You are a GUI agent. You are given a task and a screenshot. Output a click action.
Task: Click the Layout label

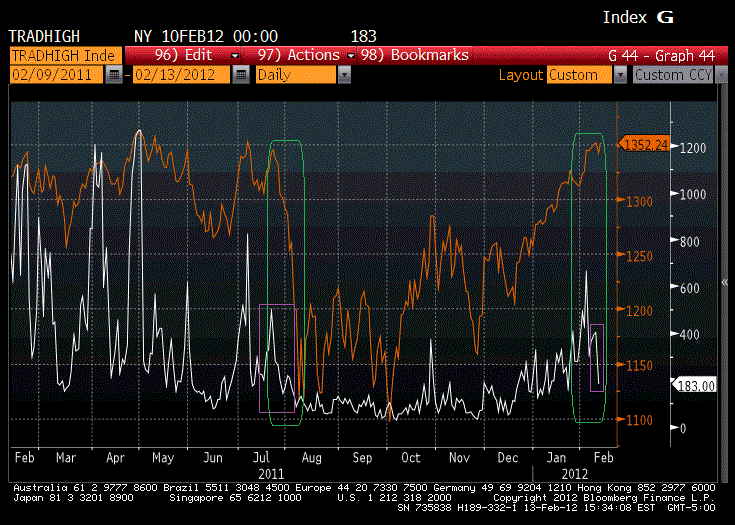coord(520,75)
